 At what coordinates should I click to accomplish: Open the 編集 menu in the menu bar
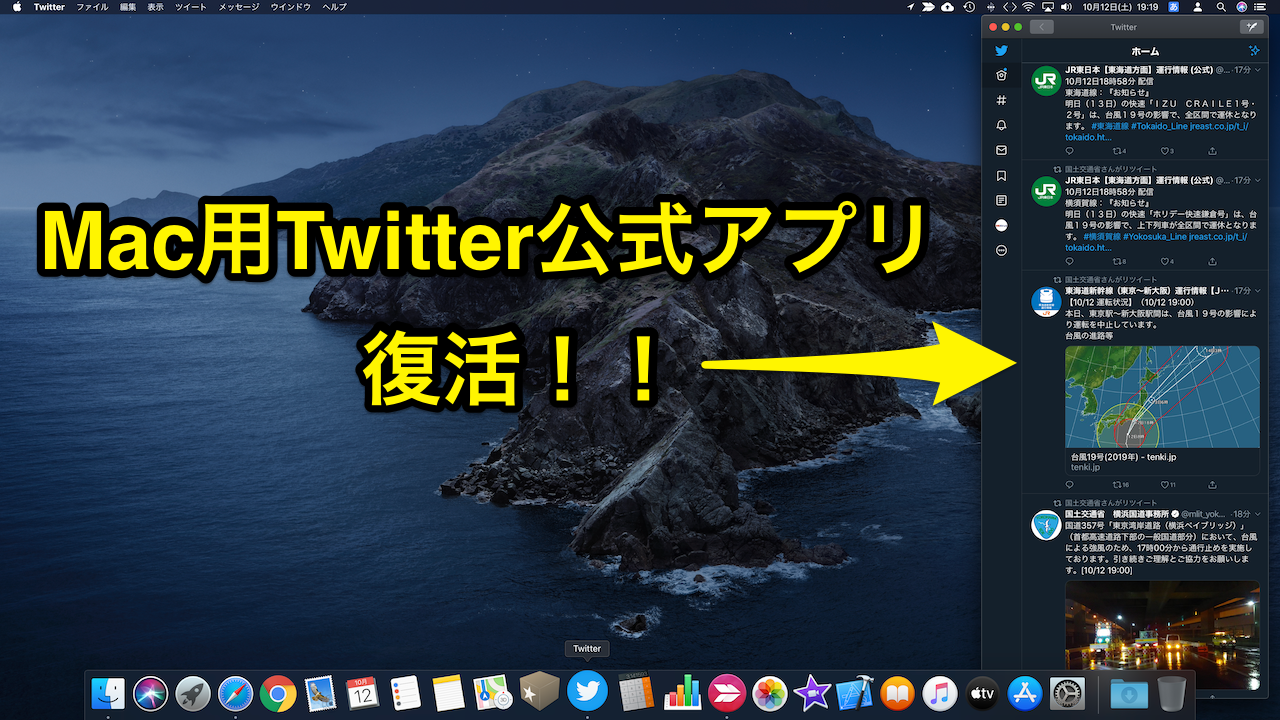(128, 7)
